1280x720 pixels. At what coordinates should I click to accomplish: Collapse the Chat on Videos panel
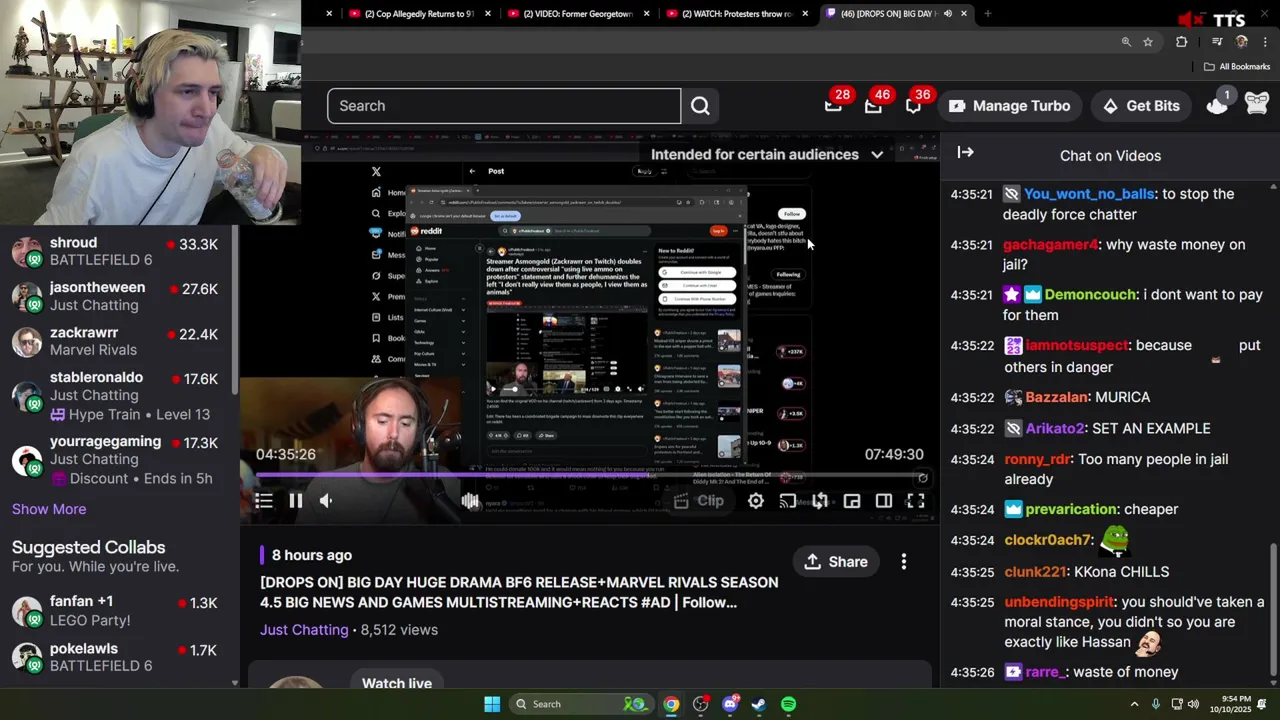965,153
